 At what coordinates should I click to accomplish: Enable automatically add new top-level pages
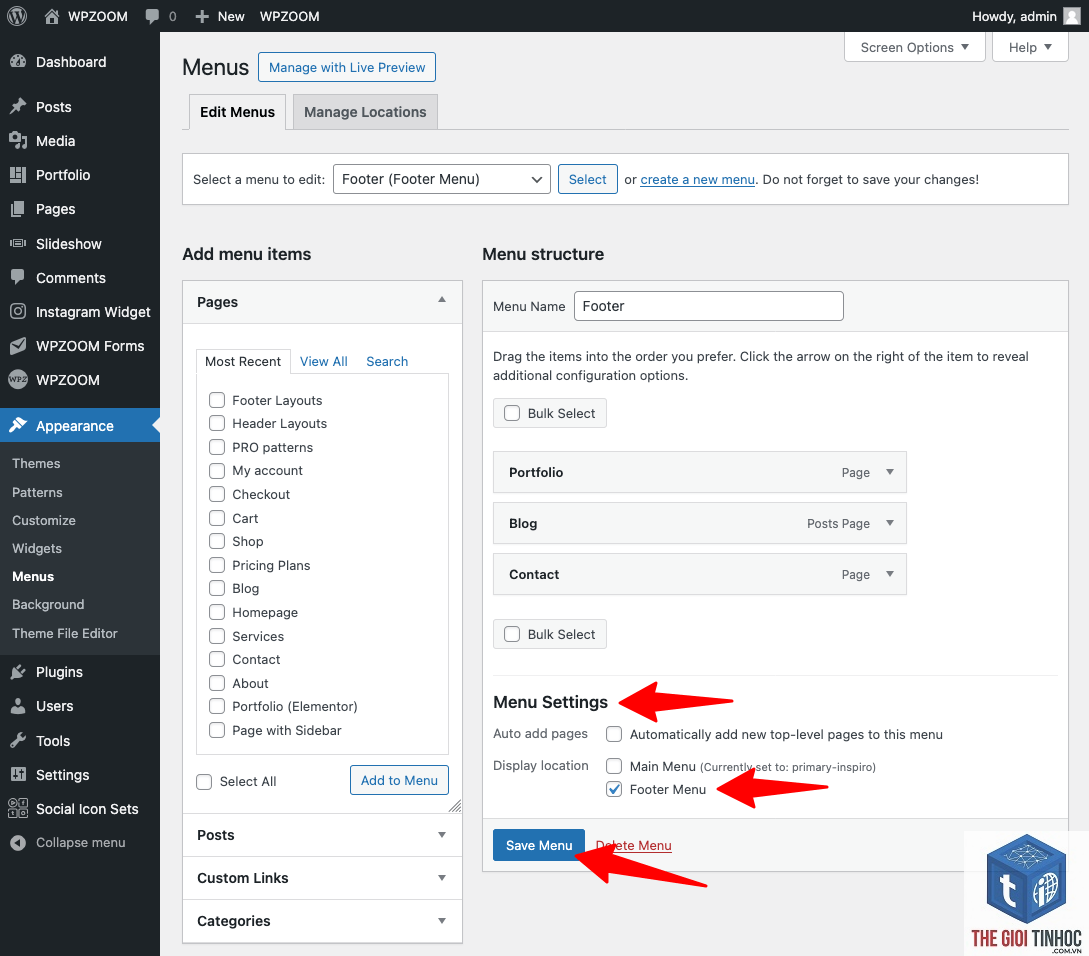(x=614, y=734)
